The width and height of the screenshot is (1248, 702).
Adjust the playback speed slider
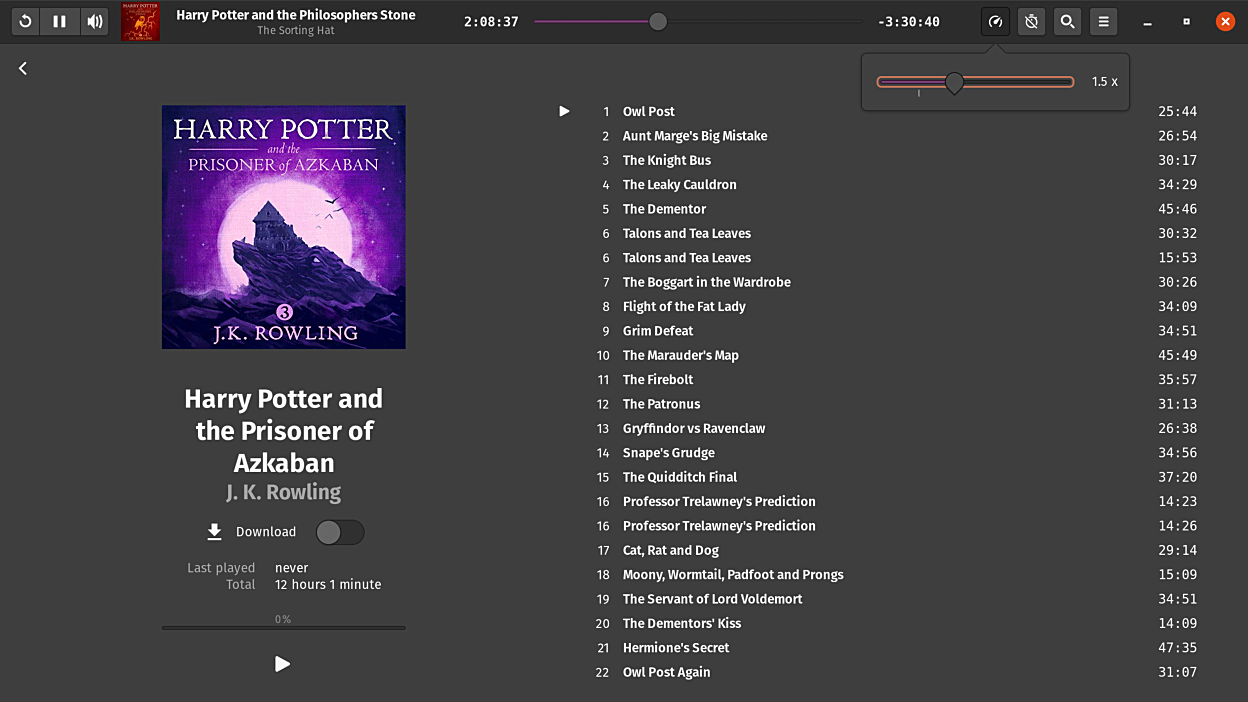tap(954, 82)
